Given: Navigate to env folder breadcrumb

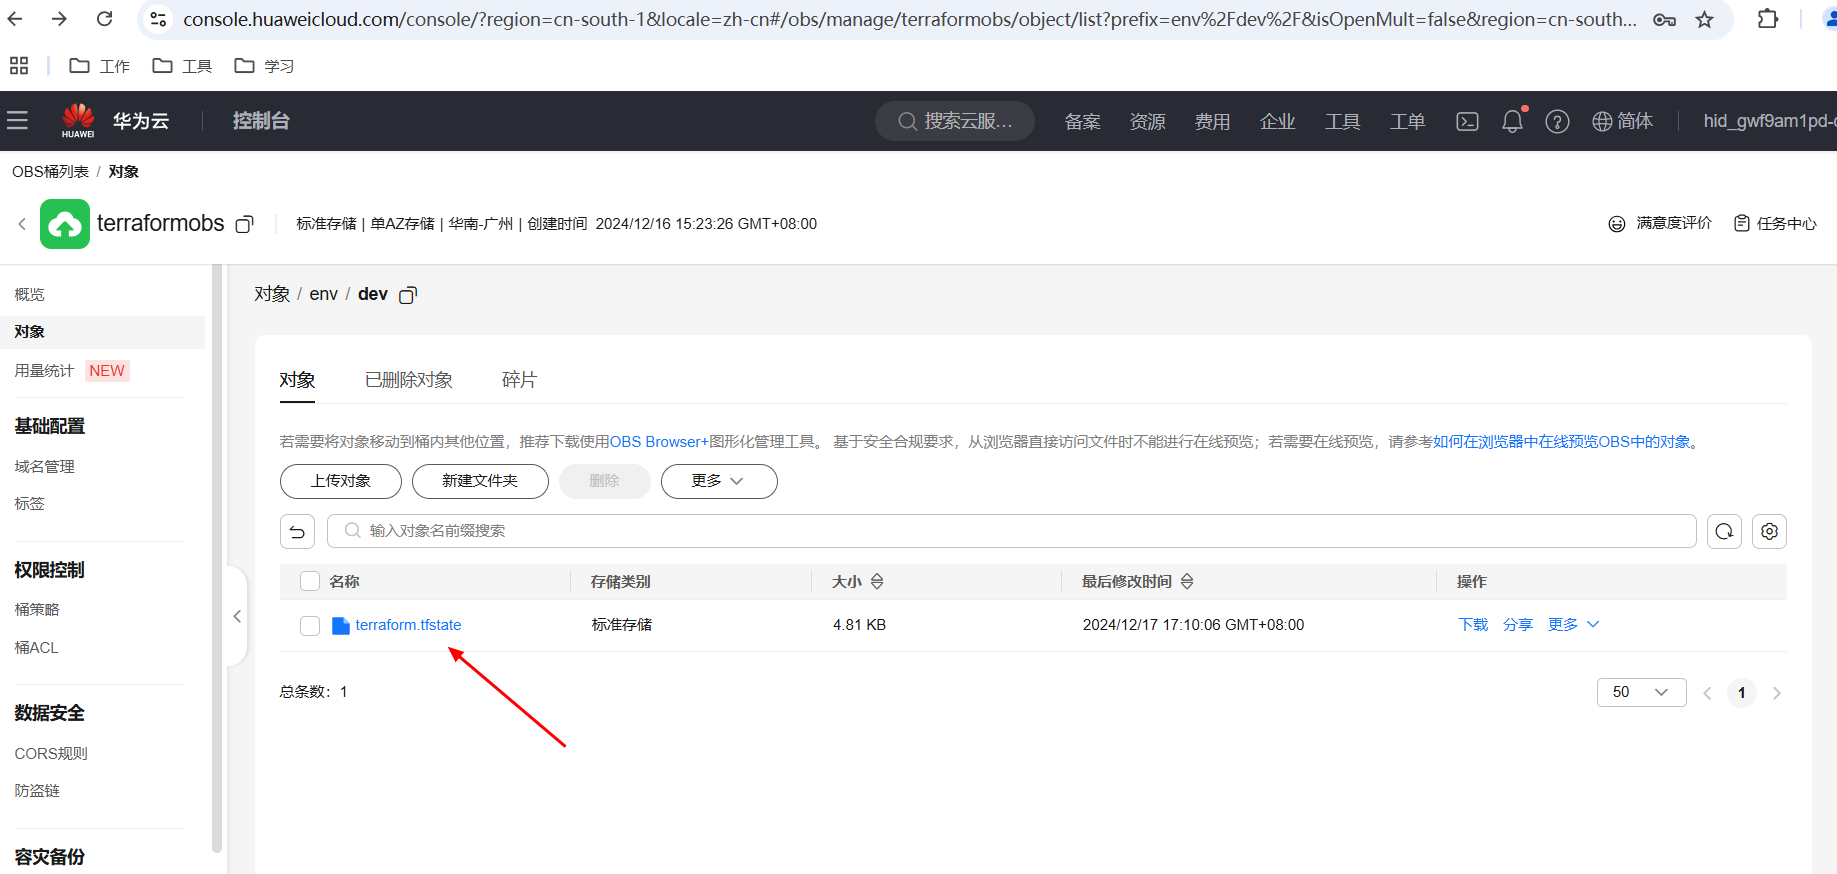Looking at the screenshot, I should [324, 294].
